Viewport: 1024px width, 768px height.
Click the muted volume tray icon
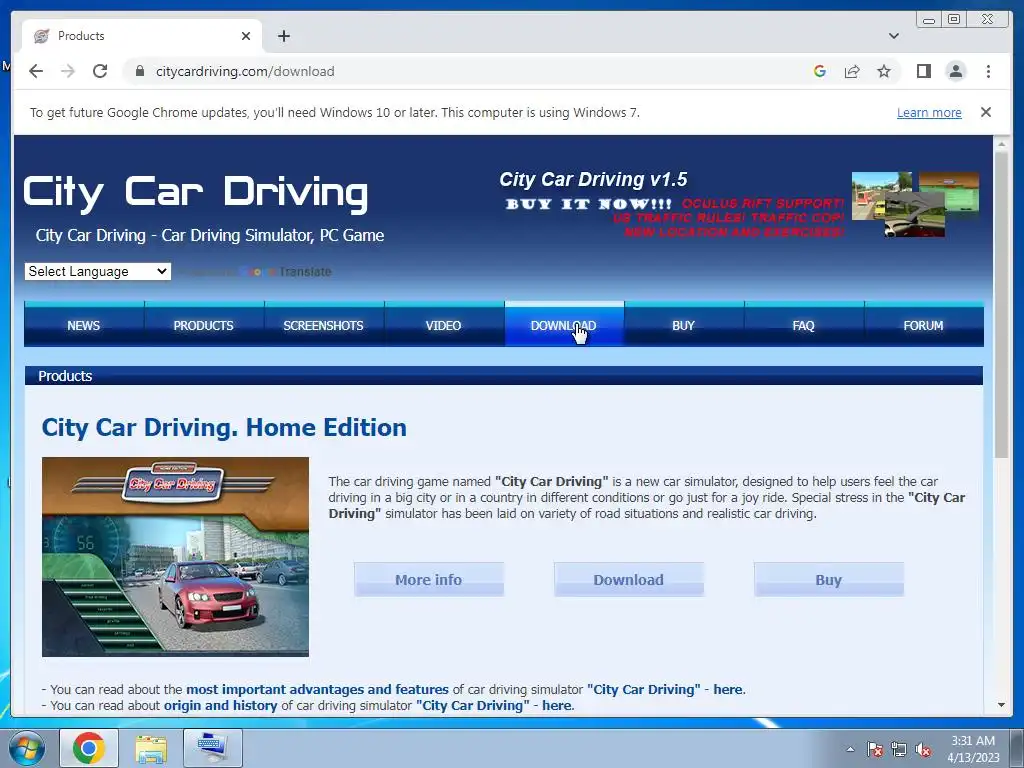923,749
